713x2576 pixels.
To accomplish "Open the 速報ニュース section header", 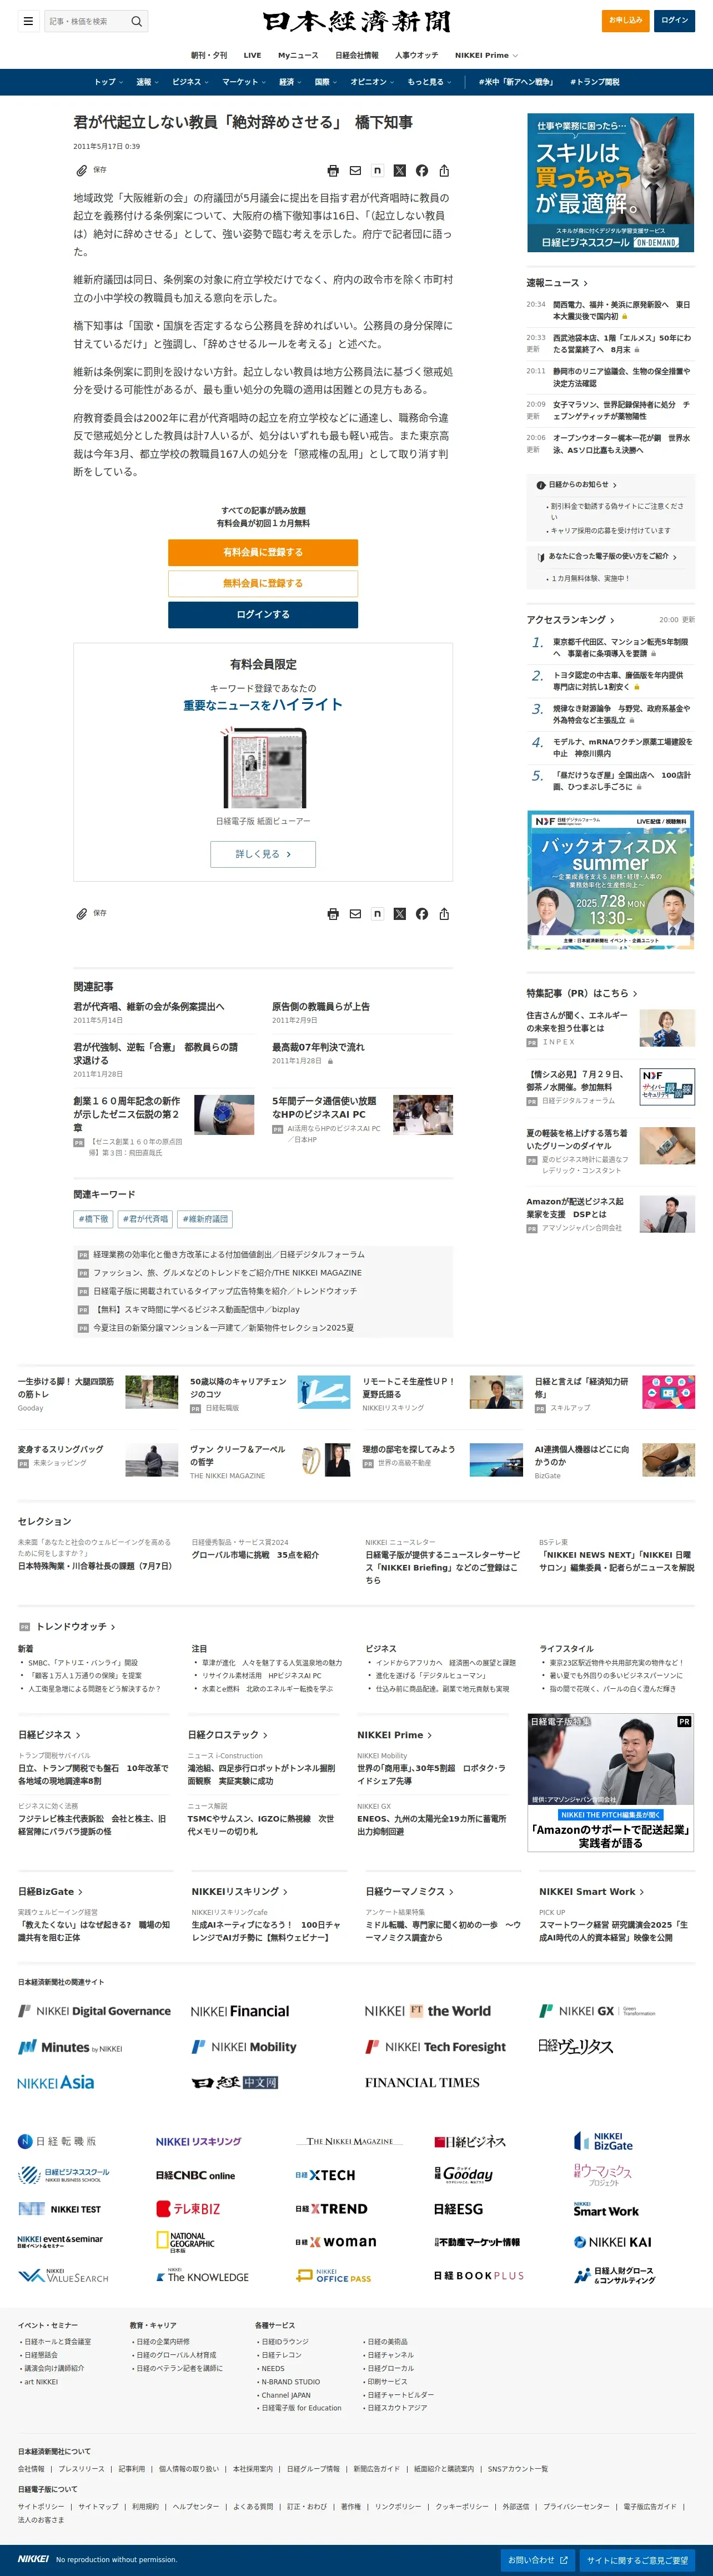I will [x=557, y=283].
